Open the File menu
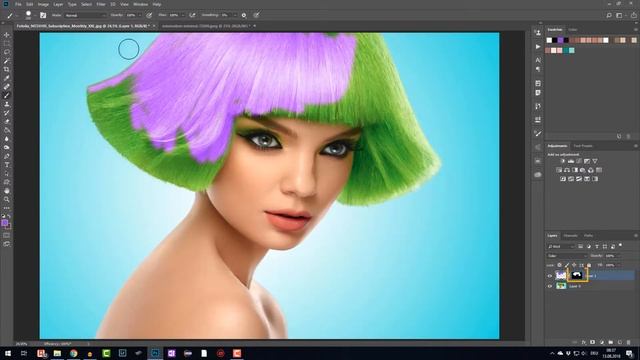Viewport: 640px width, 360px height. (x=18, y=4)
